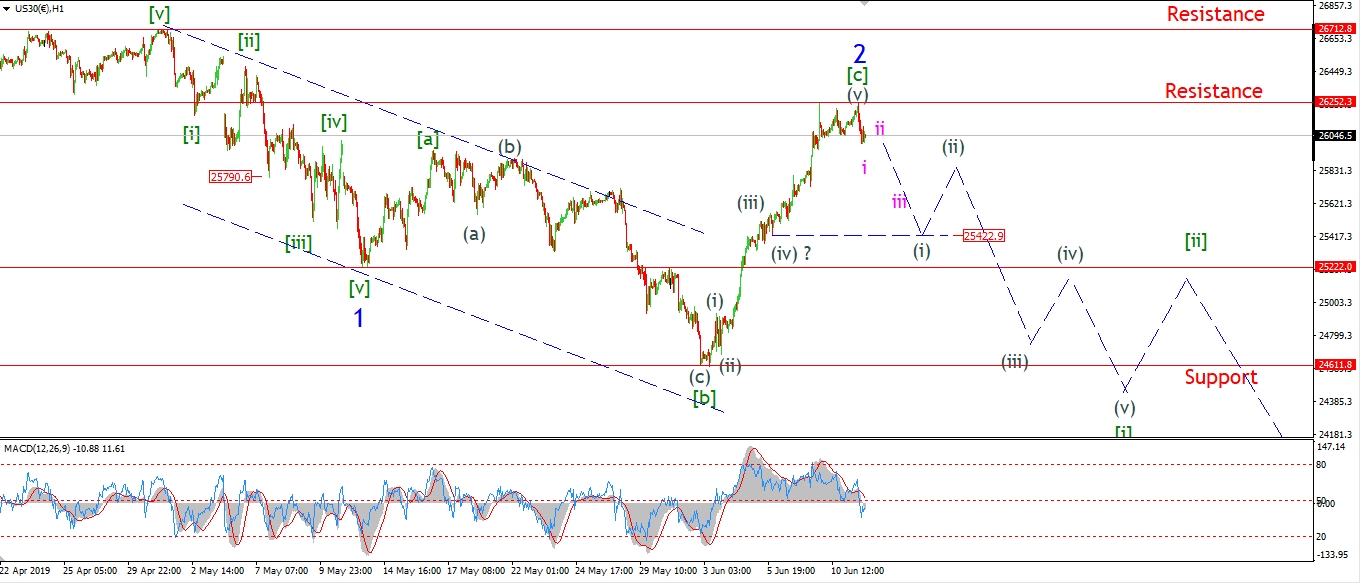Select the boxed 25422.9 price label

point(983,236)
